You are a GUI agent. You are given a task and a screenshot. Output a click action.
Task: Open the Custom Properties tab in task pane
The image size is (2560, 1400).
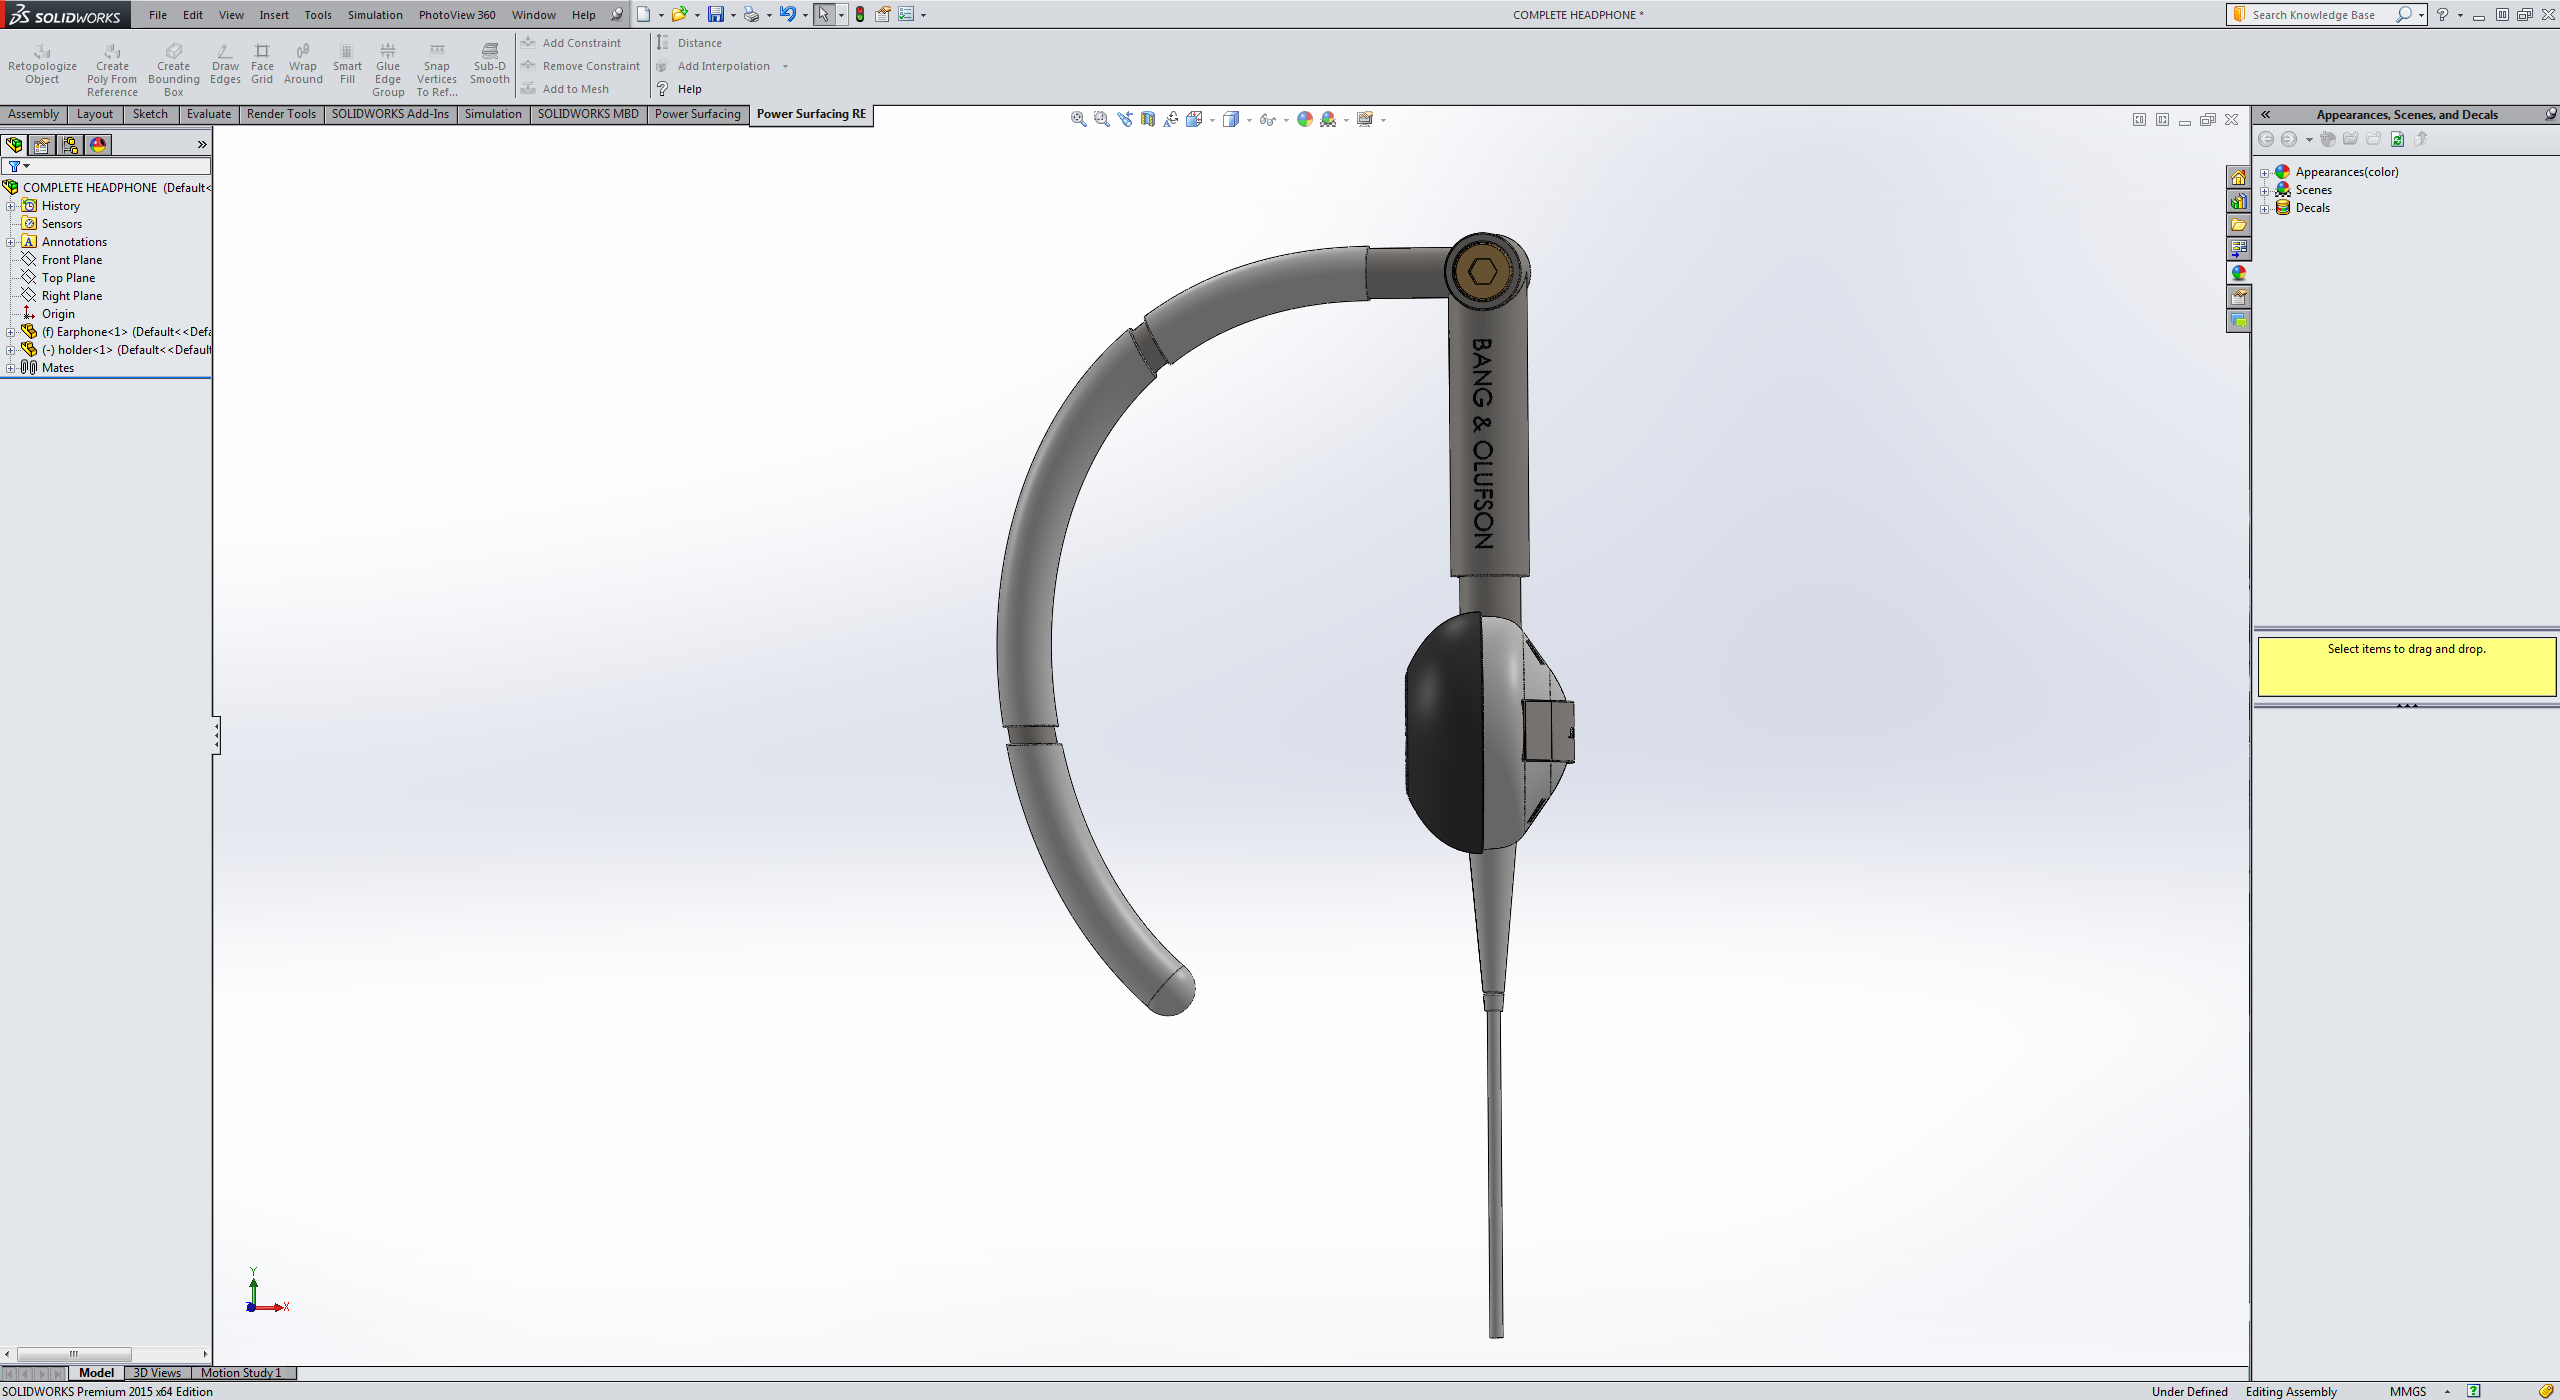pos(2238,297)
